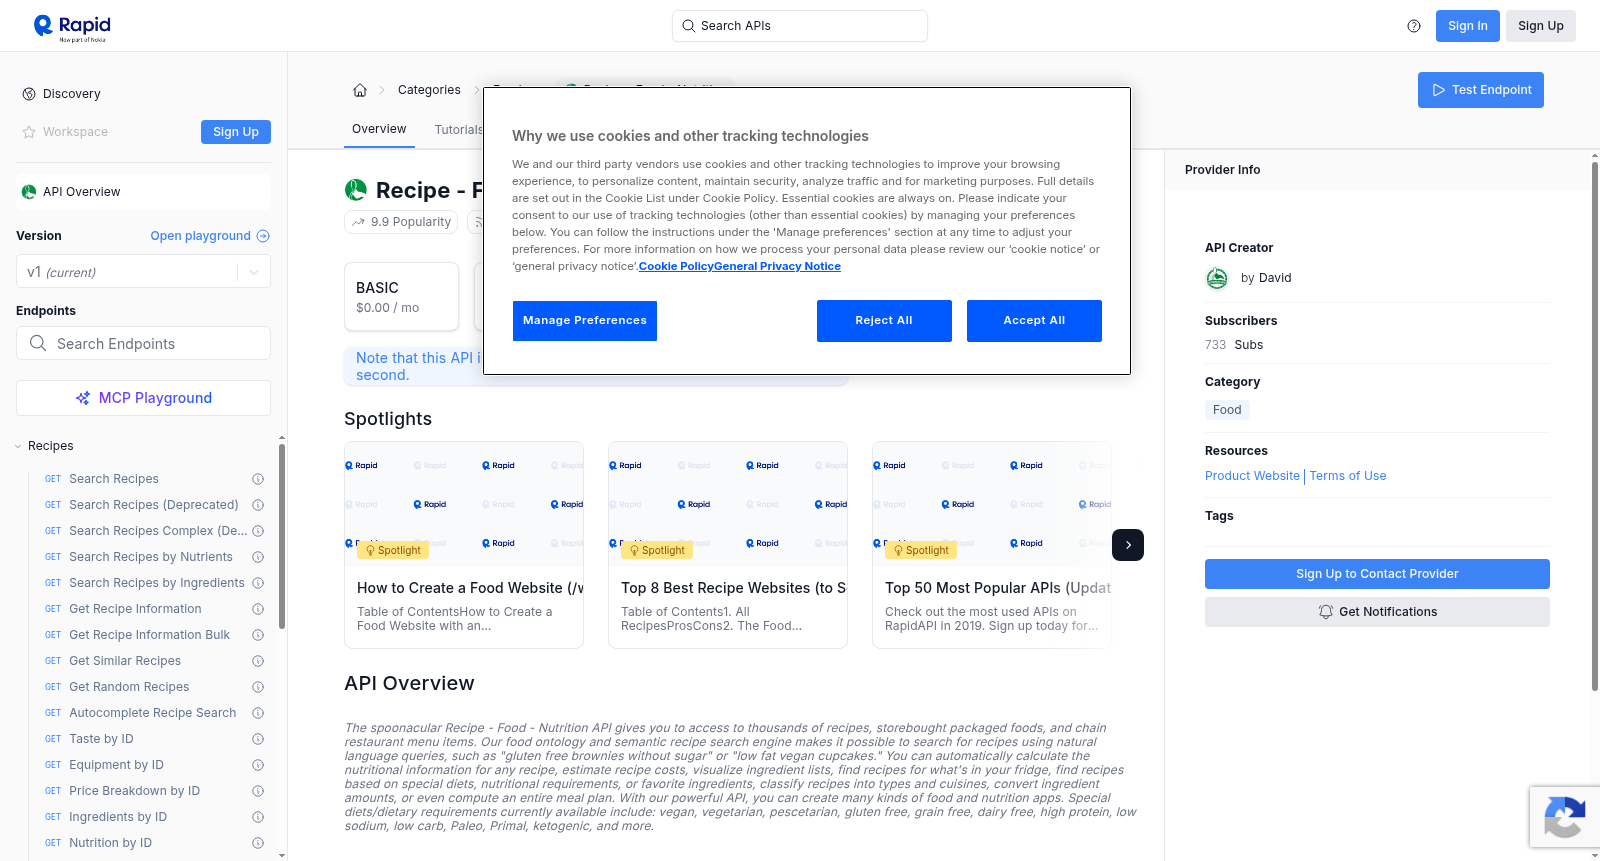The height and width of the screenshot is (861, 1600).
Task: Click the Search Endpoints field
Action: [143, 343]
